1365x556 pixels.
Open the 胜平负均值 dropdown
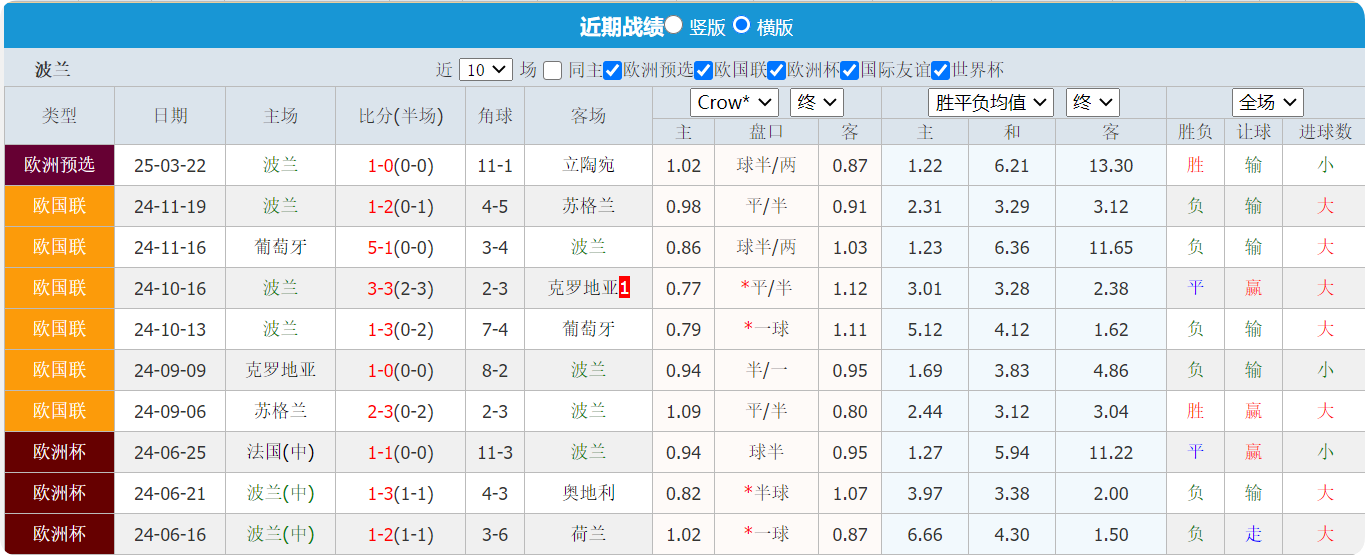pos(991,102)
